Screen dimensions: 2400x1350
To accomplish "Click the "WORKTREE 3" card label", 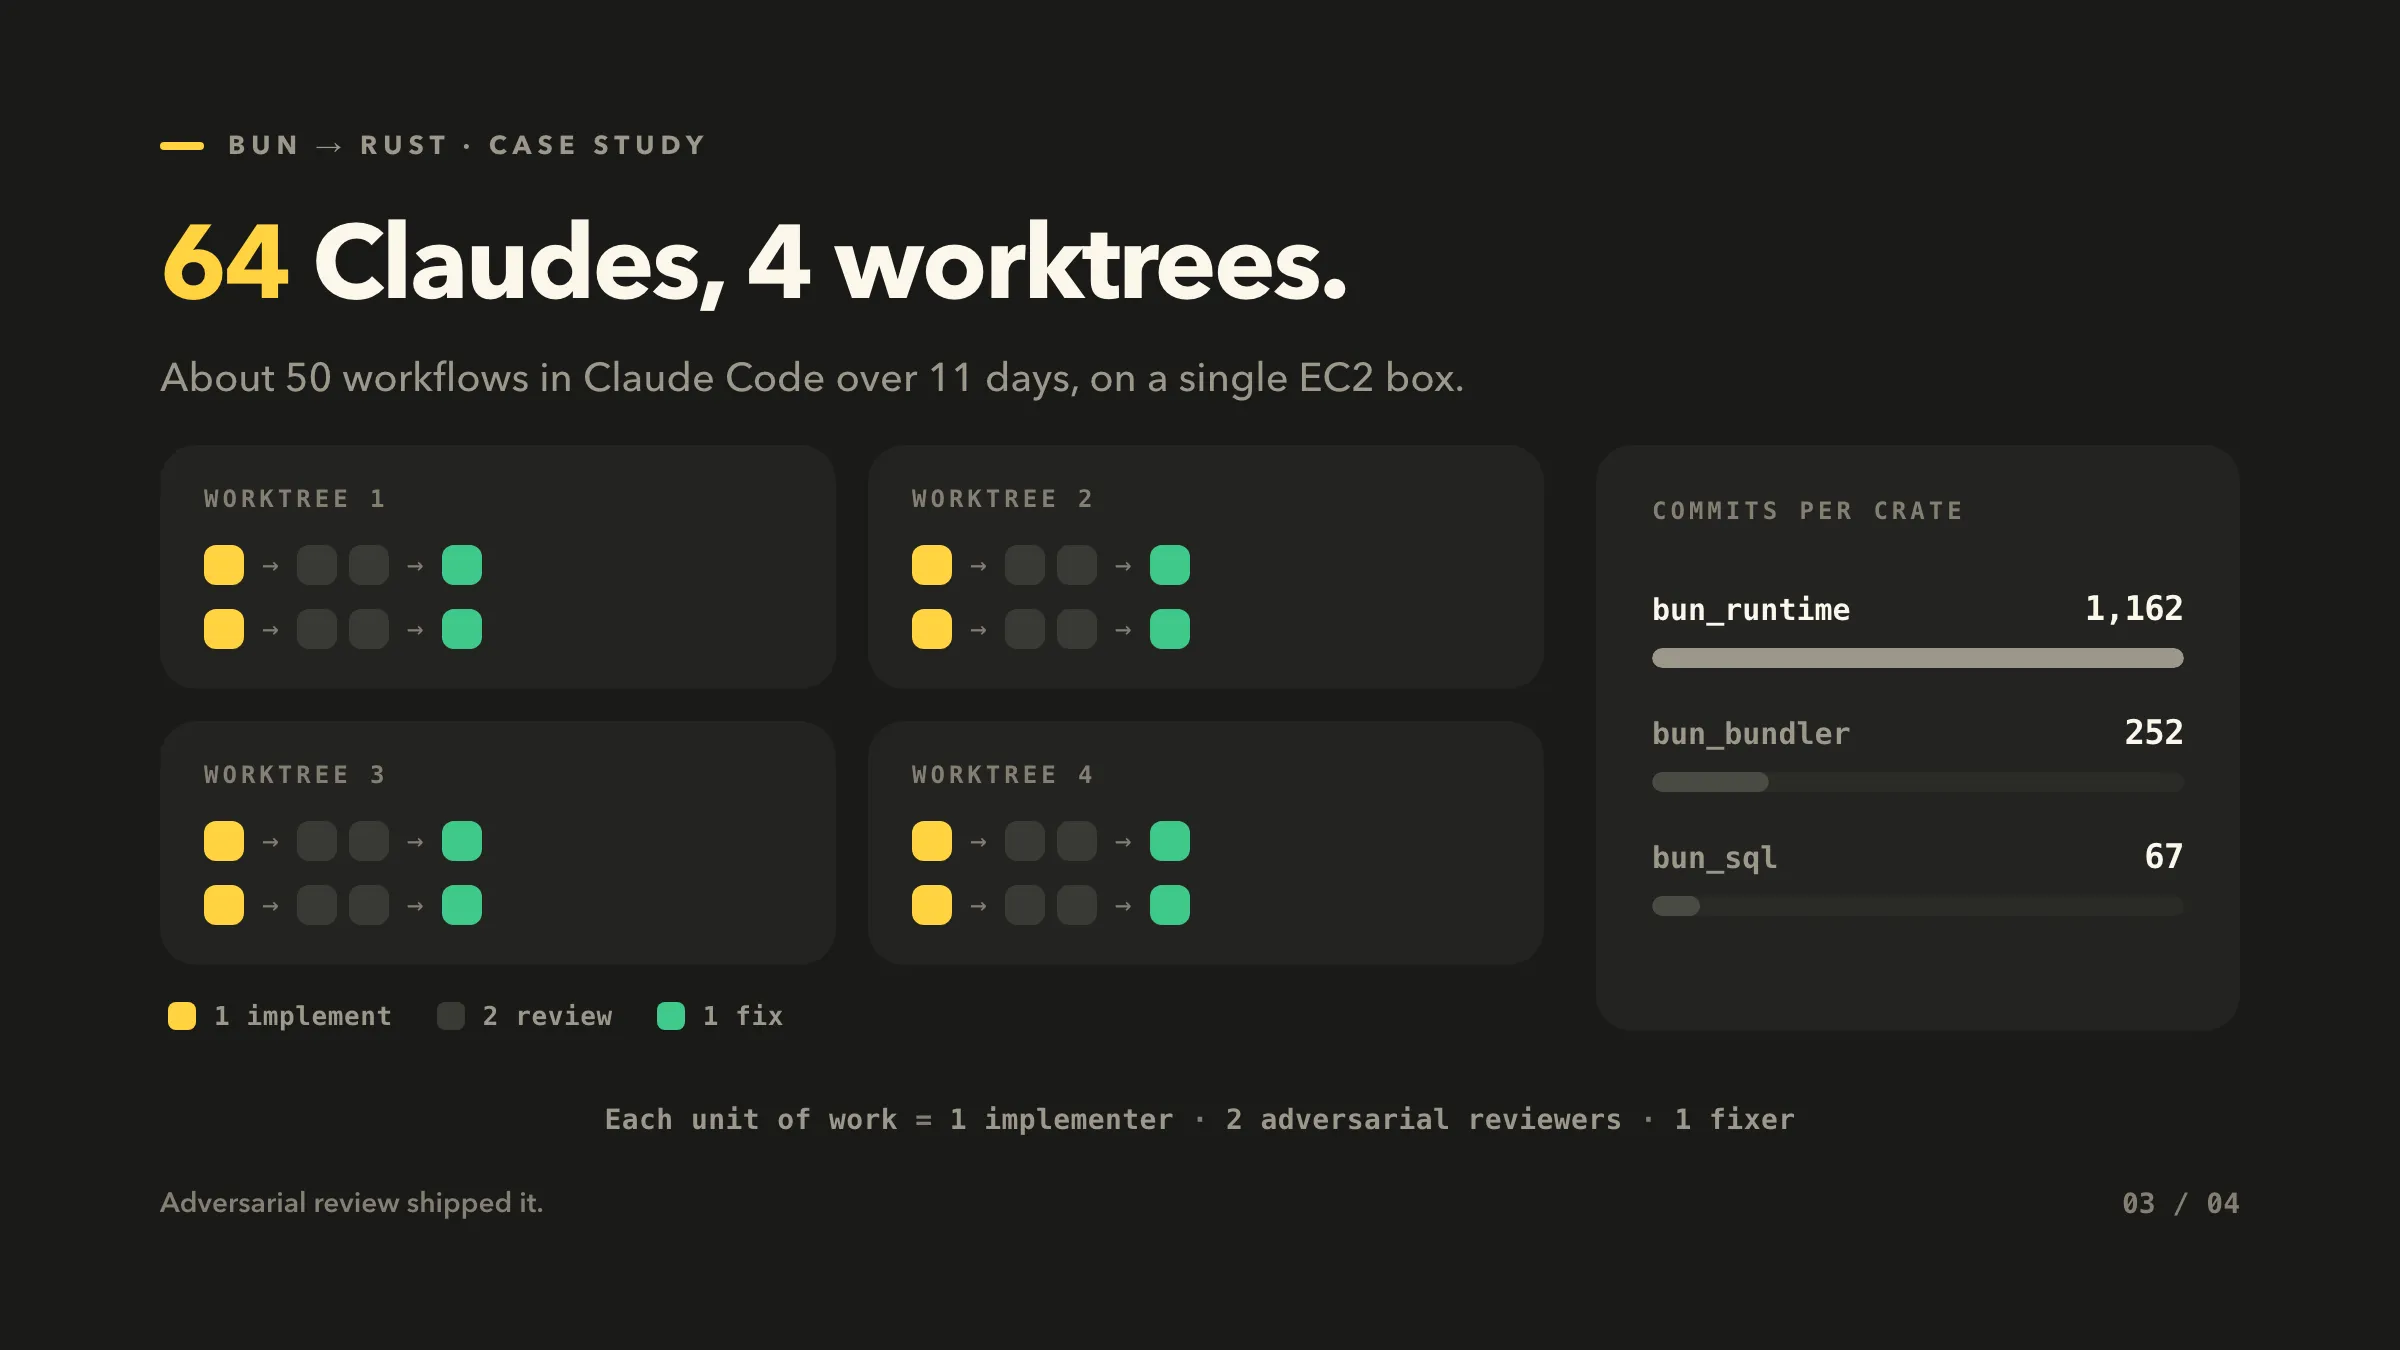I will coord(294,775).
